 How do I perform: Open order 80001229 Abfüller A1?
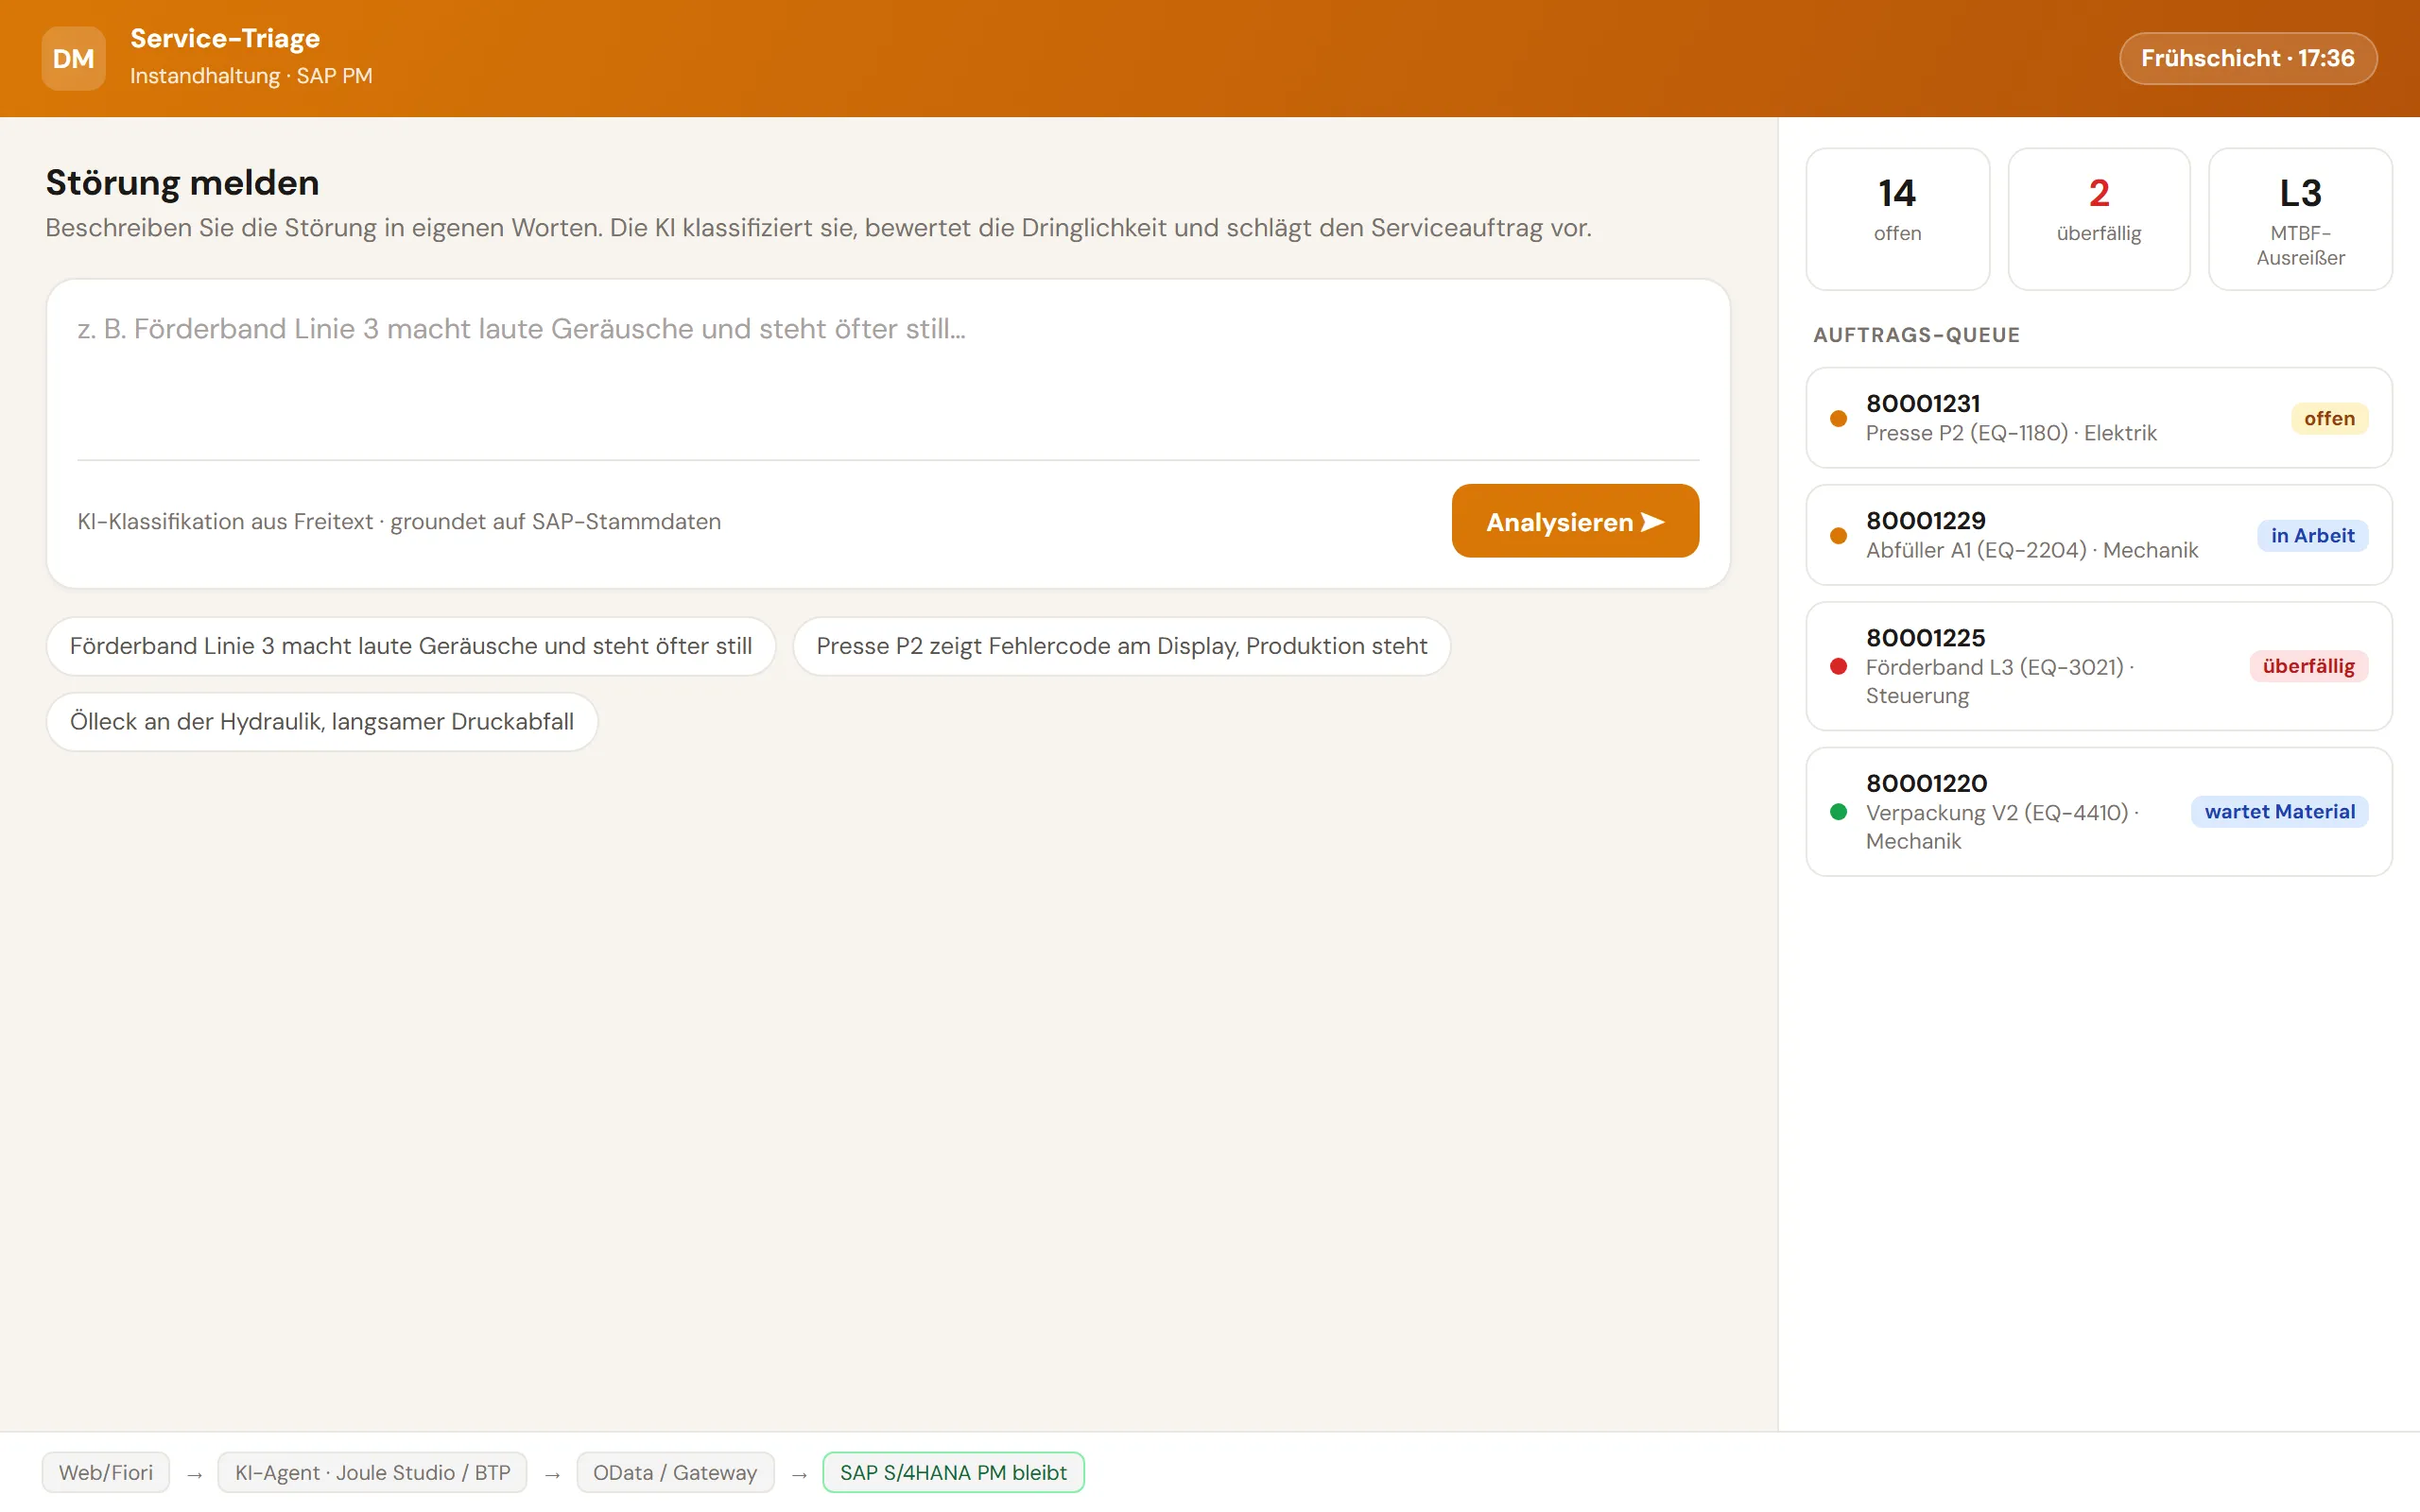coord(2098,535)
